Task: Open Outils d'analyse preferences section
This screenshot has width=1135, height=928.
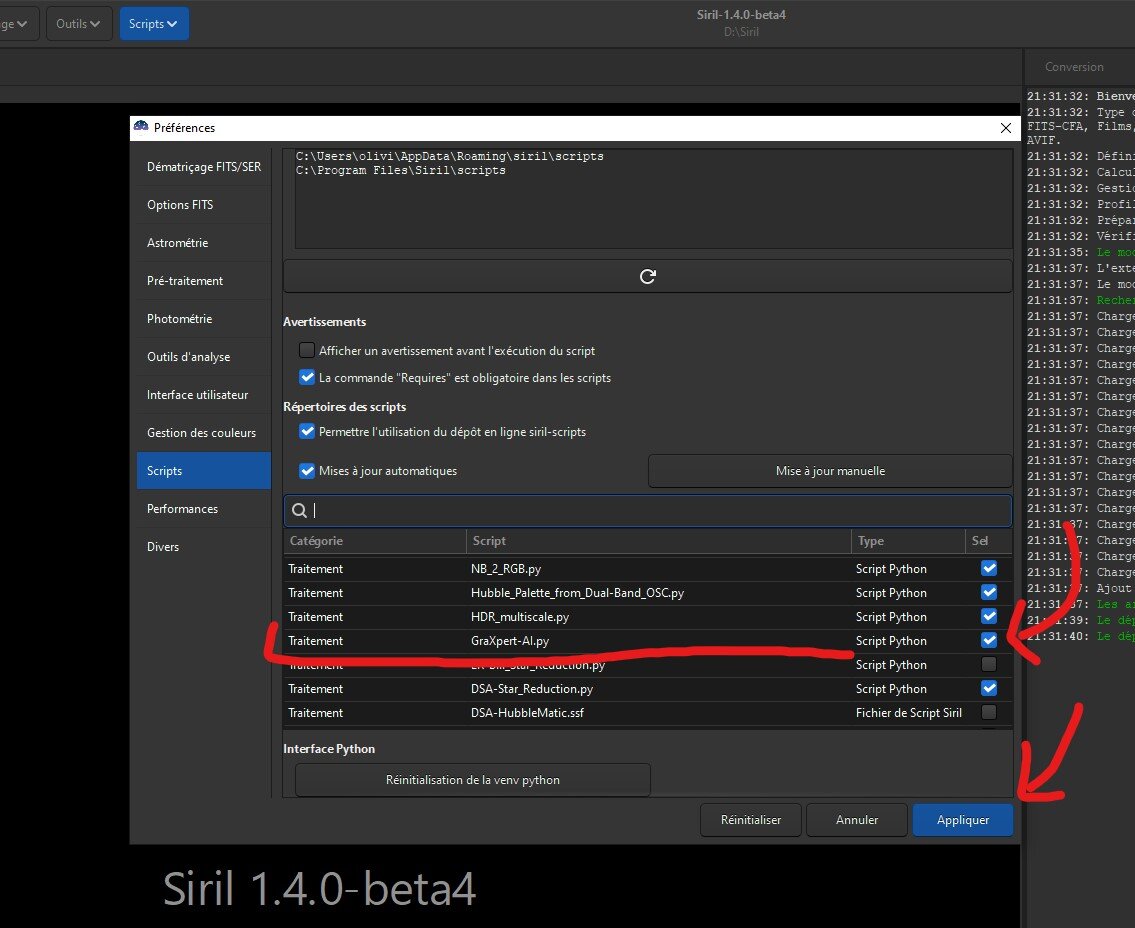Action: click(x=204, y=357)
